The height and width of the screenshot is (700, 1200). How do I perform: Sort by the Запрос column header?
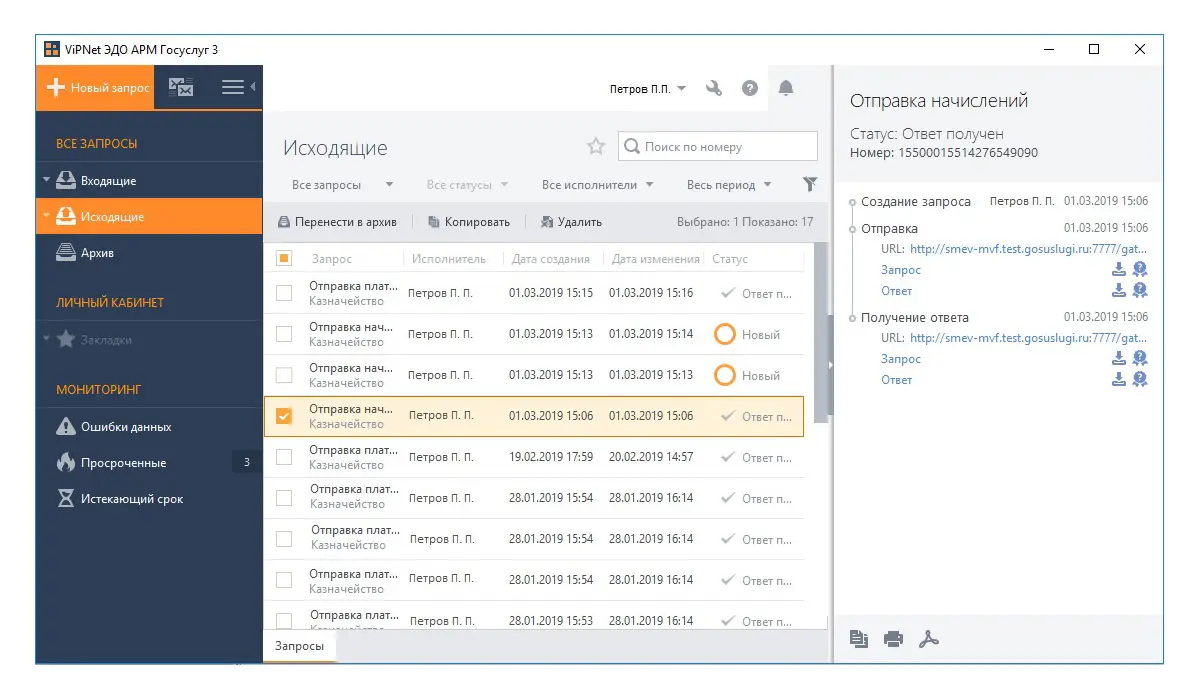coord(332,259)
